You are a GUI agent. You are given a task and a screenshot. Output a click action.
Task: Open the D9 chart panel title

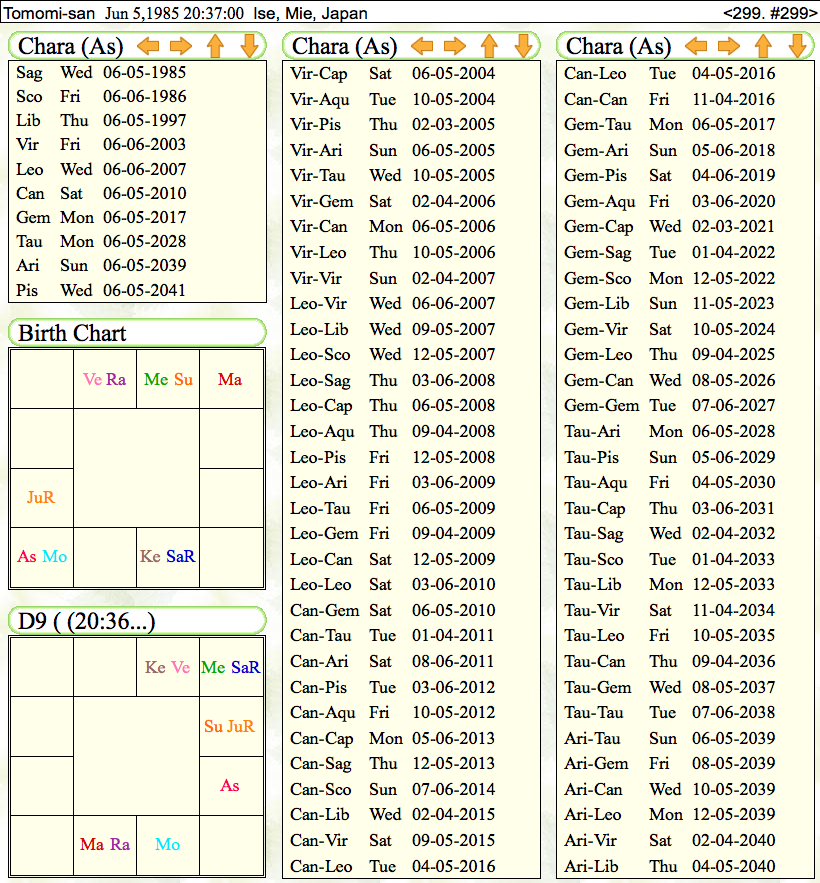(x=87, y=621)
